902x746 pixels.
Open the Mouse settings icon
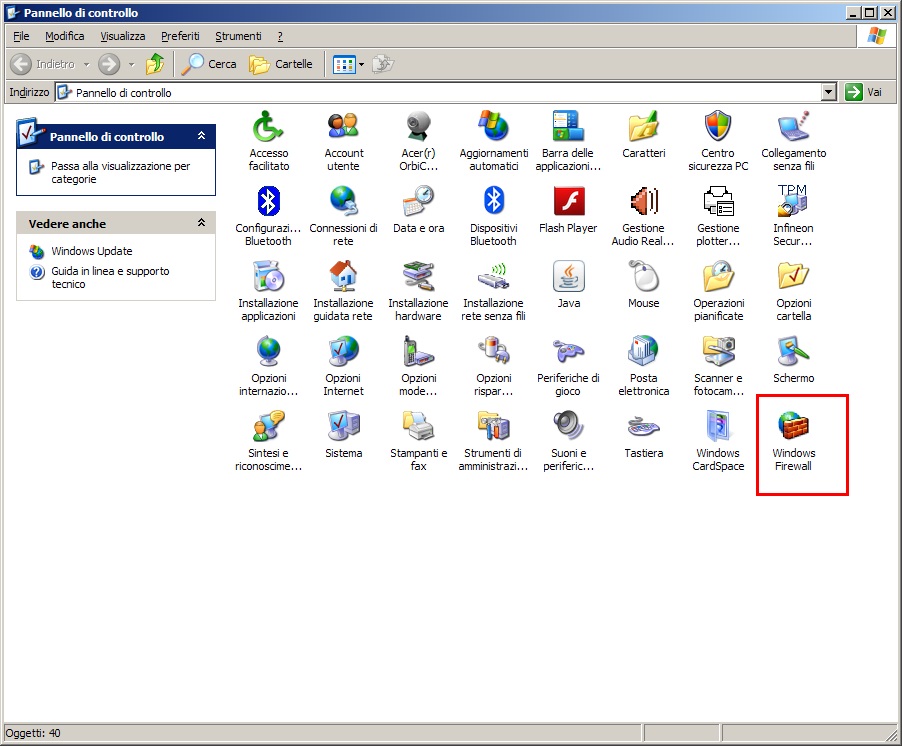(x=643, y=278)
